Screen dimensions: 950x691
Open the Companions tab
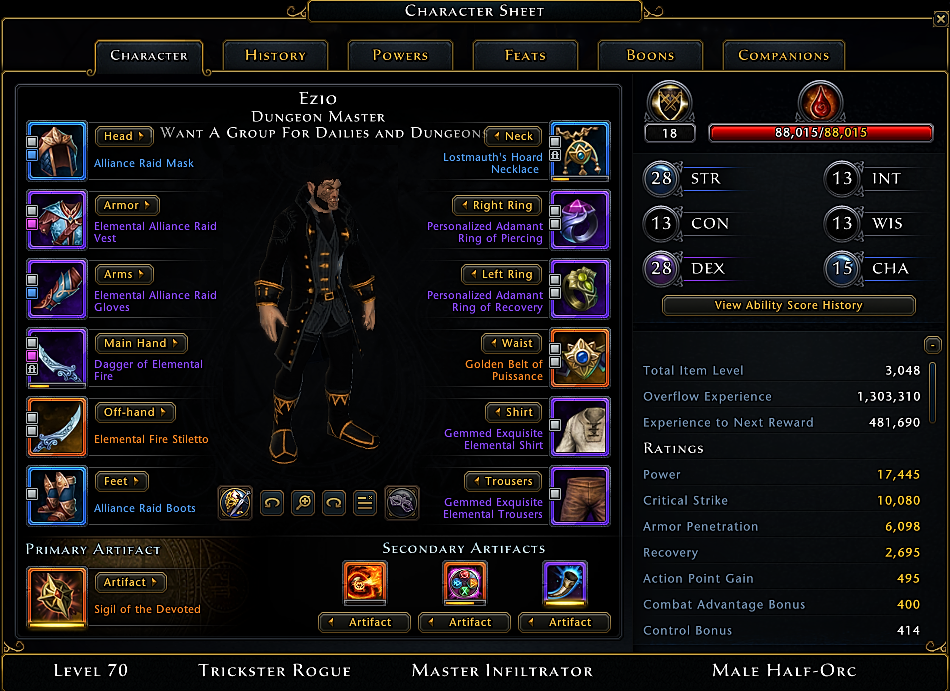point(783,55)
